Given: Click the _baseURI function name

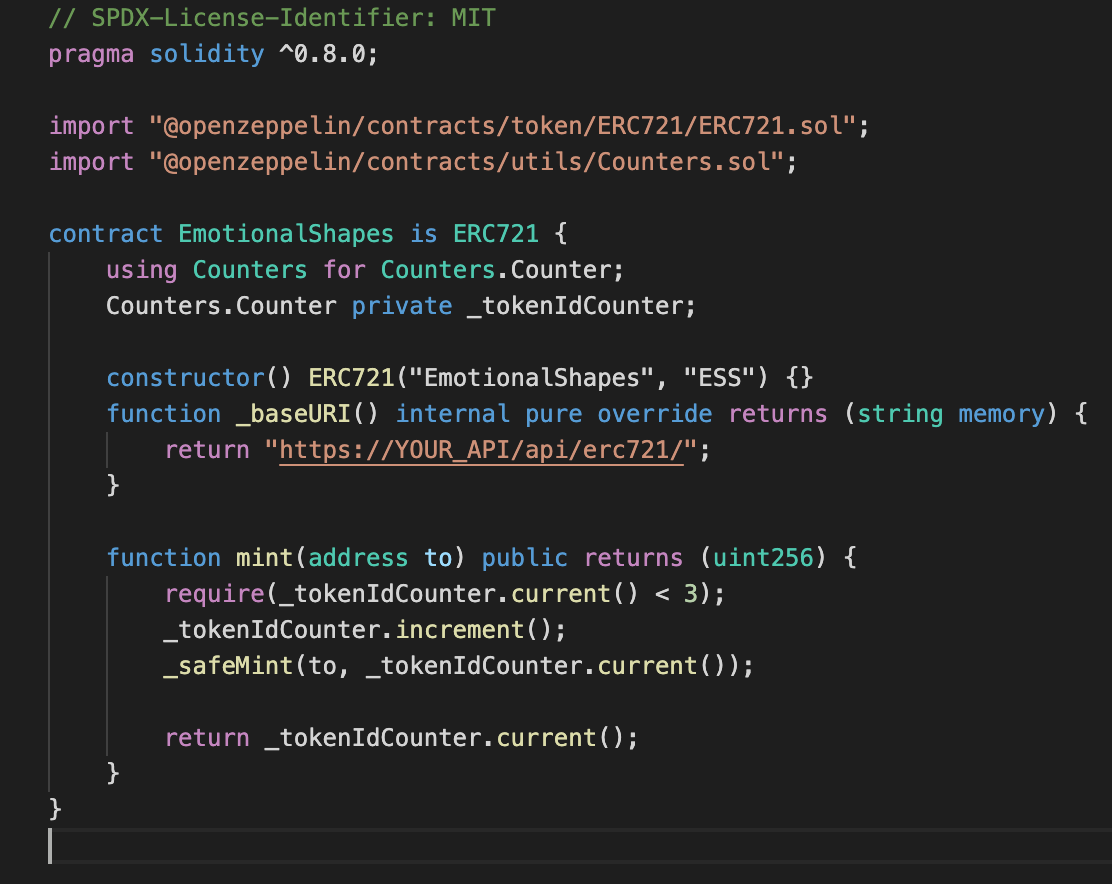Looking at the screenshot, I should tap(293, 413).
